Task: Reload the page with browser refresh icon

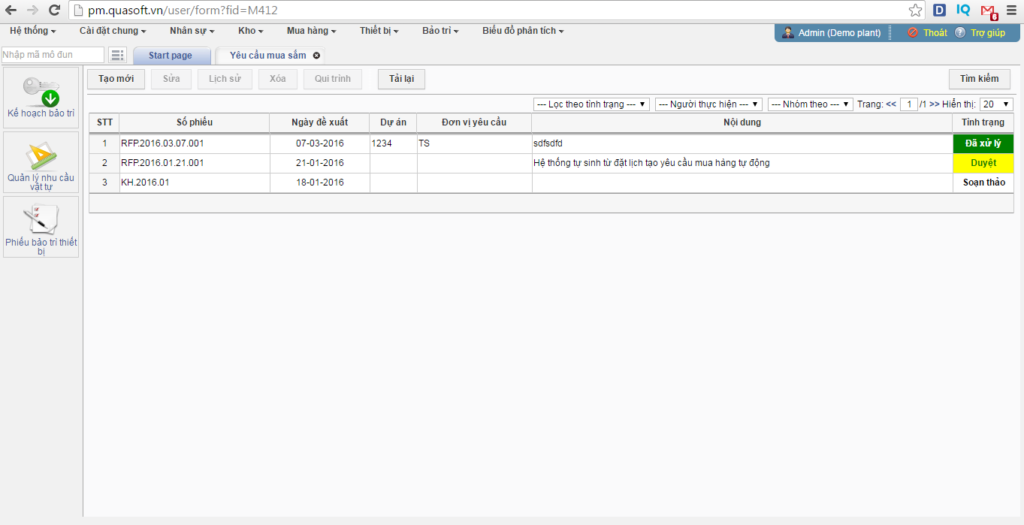Action: [55, 10]
